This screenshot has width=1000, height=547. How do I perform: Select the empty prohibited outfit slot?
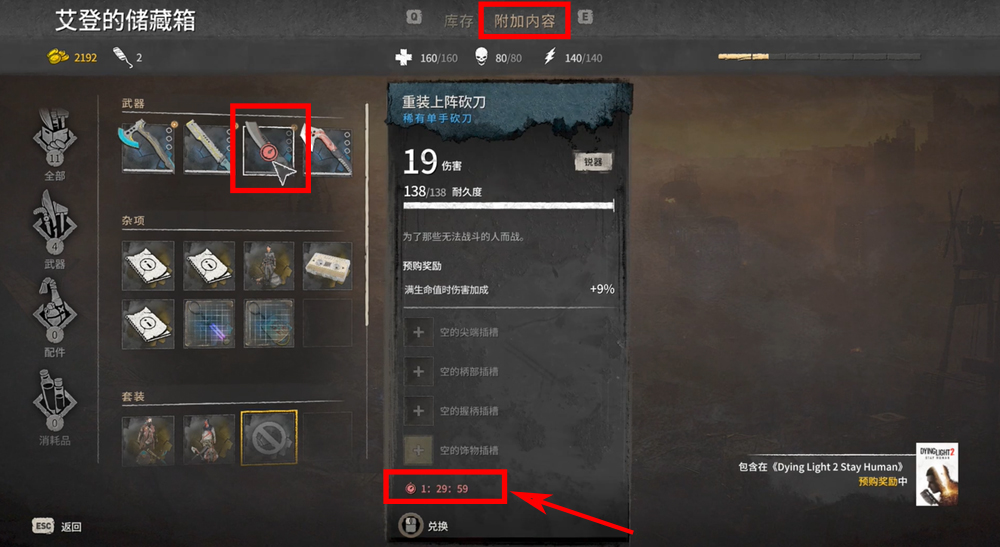[269, 437]
